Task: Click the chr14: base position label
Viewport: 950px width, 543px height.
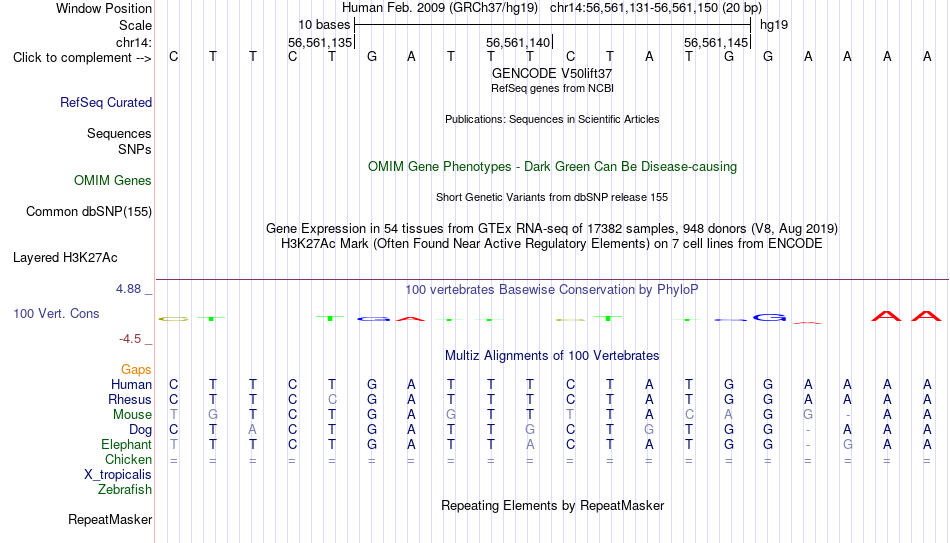Action: [x=134, y=42]
